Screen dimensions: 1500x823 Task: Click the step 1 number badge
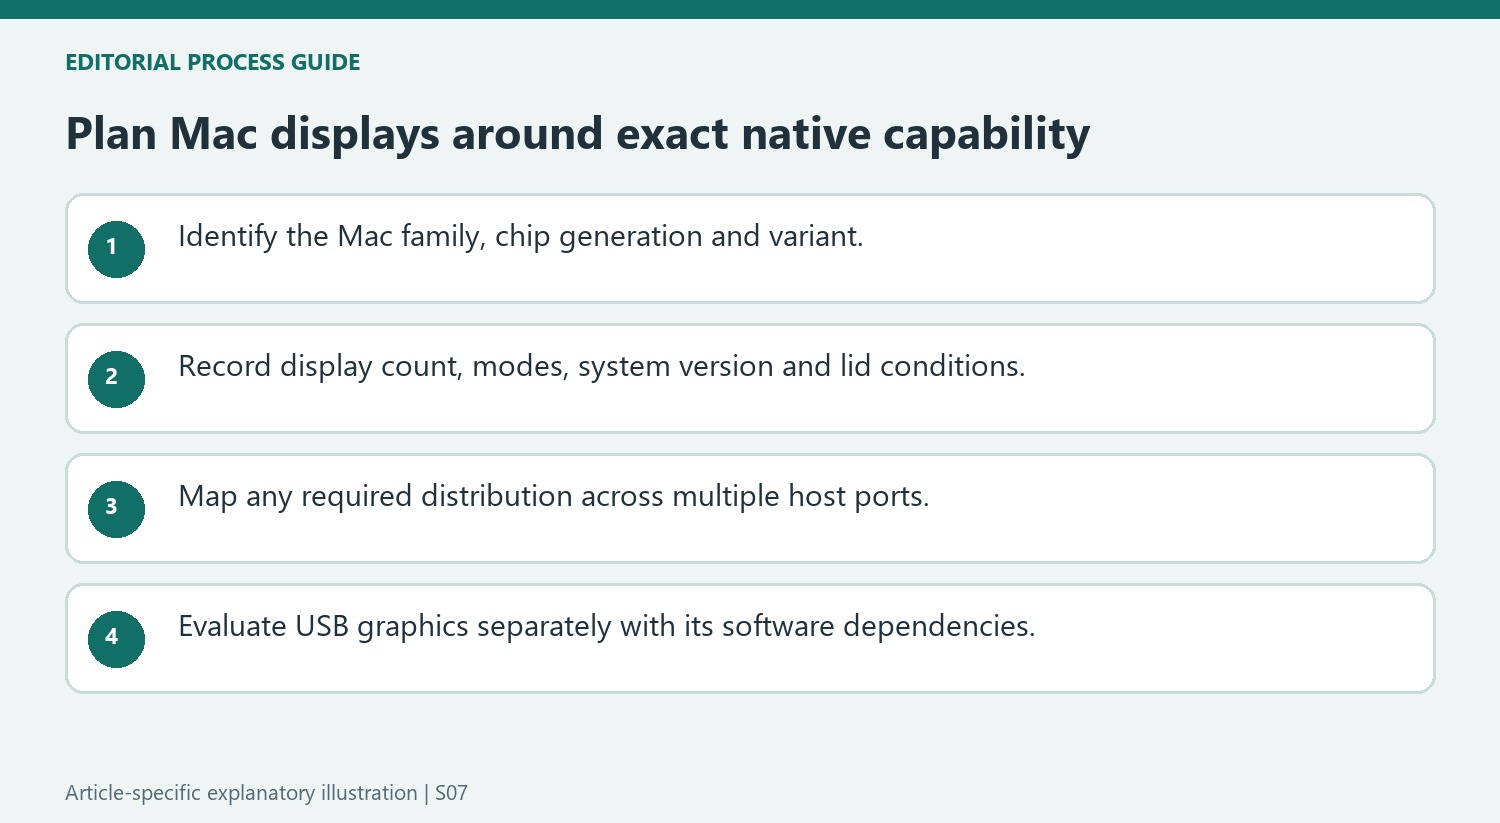click(116, 249)
